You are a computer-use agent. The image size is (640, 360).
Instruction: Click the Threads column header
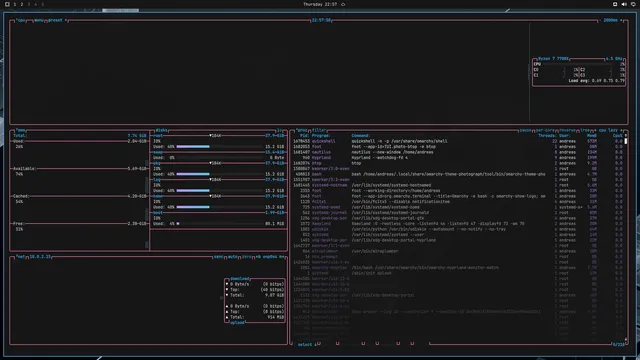(547, 136)
